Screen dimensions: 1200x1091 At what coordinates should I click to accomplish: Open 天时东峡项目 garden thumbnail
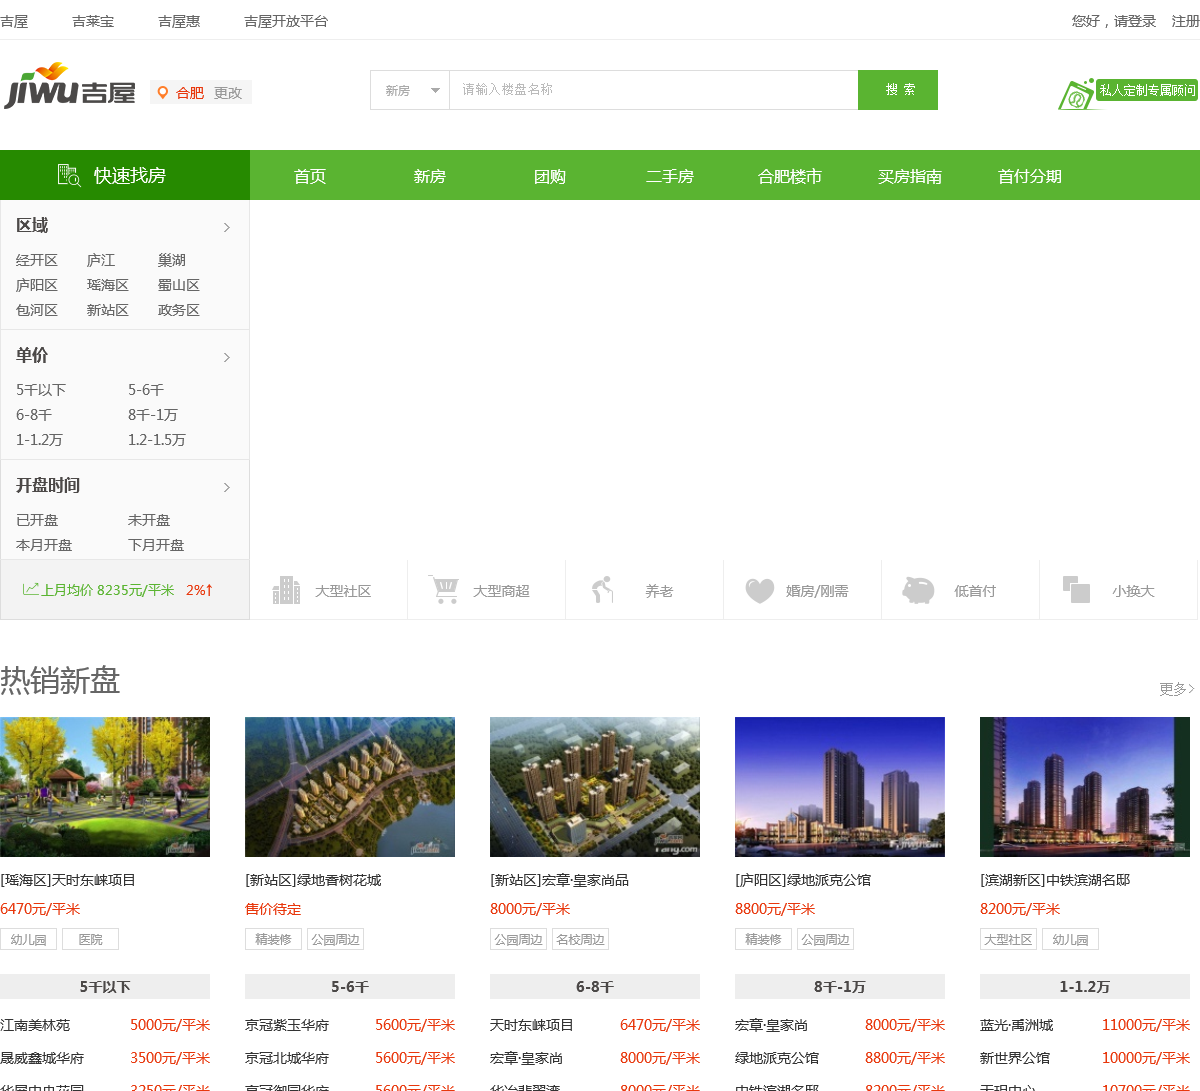[105, 787]
